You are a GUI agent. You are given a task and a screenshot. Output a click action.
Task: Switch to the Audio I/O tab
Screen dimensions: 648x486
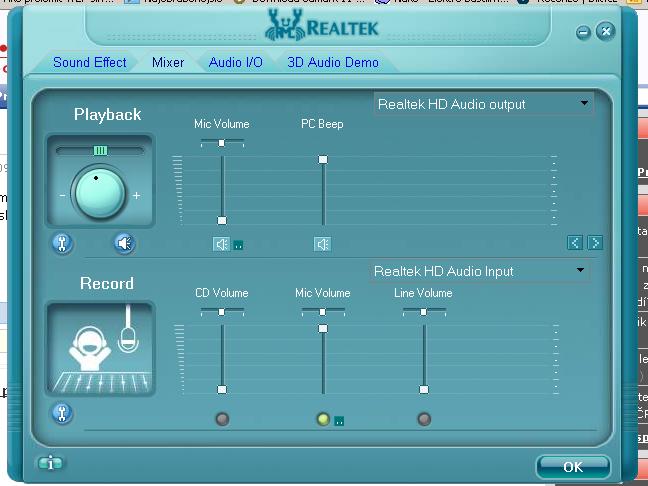click(236, 62)
